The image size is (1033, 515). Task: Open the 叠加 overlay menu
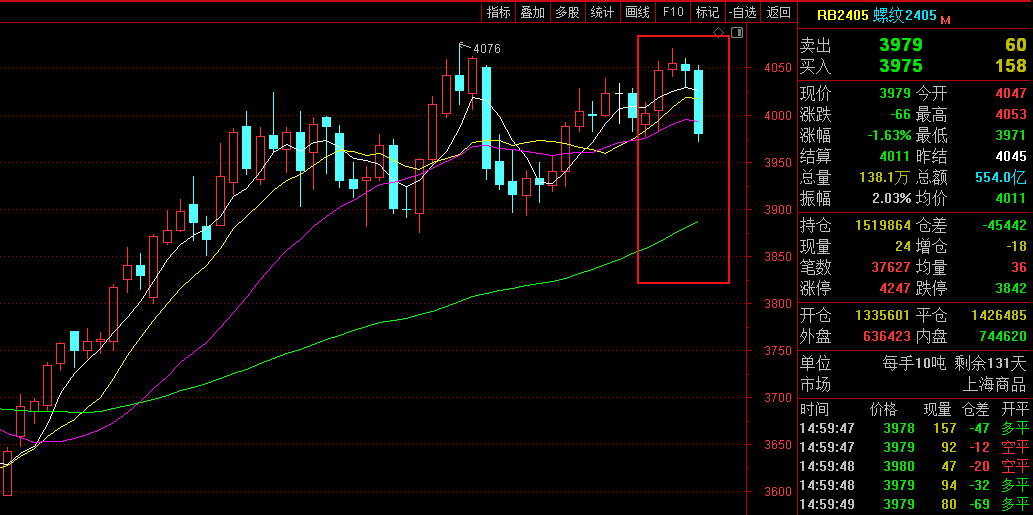point(533,12)
